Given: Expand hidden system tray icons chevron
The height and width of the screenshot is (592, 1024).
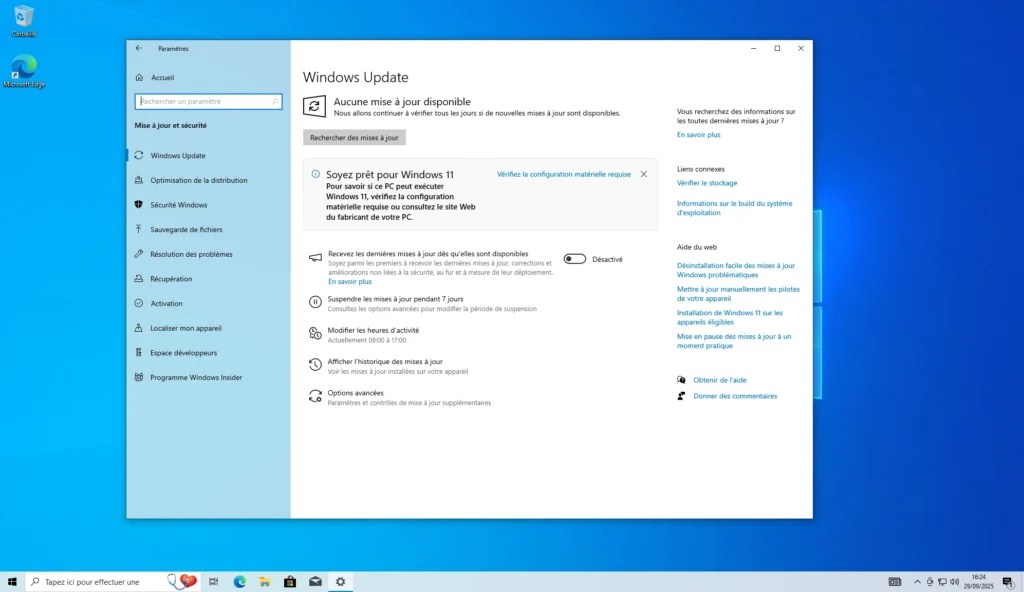Looking at the screenshot, I should click(x=917, y=582).
